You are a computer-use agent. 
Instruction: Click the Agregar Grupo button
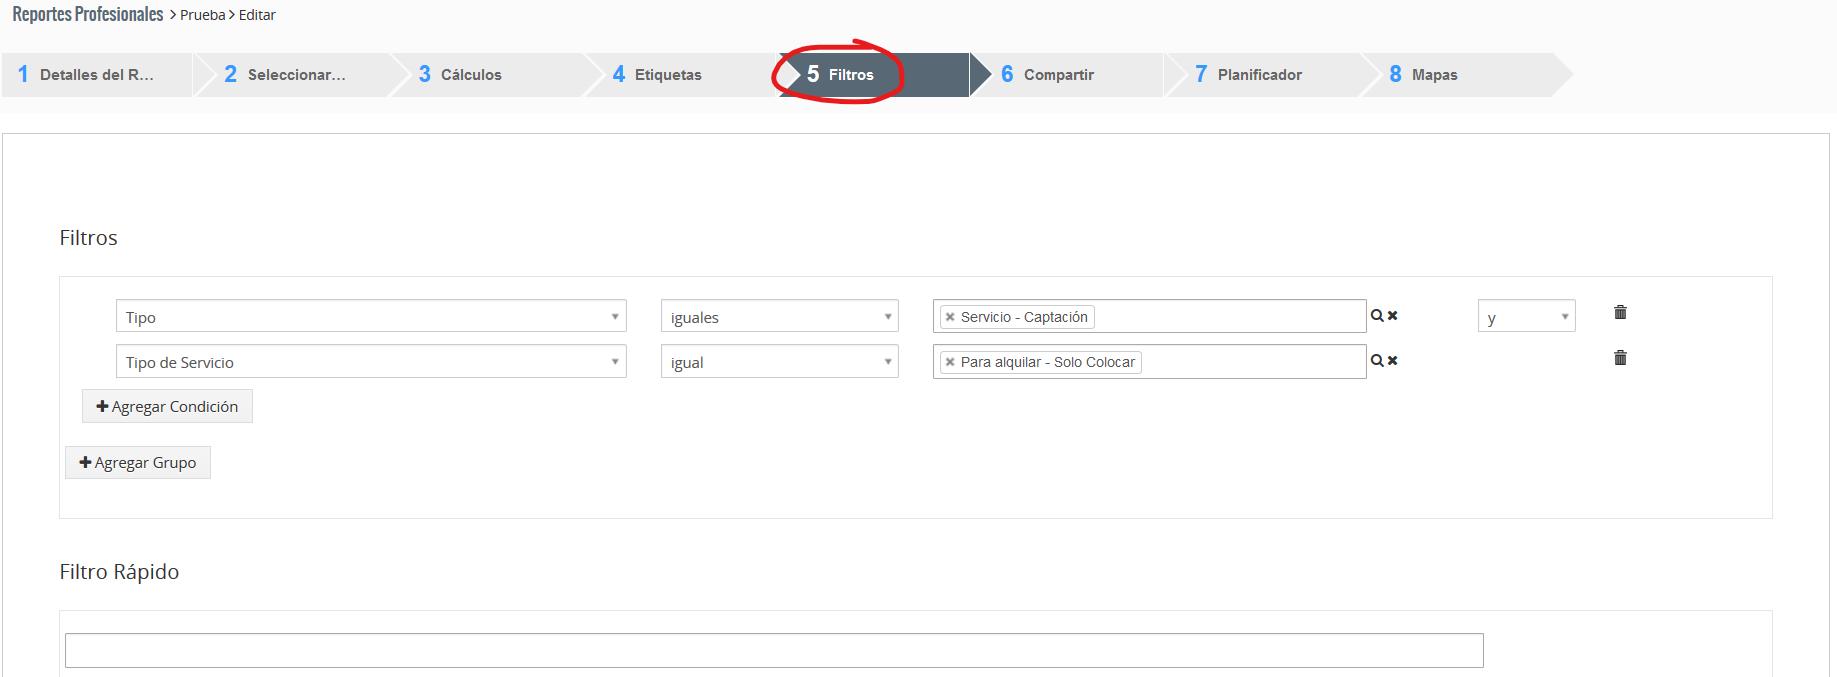(x=138, y=463)
